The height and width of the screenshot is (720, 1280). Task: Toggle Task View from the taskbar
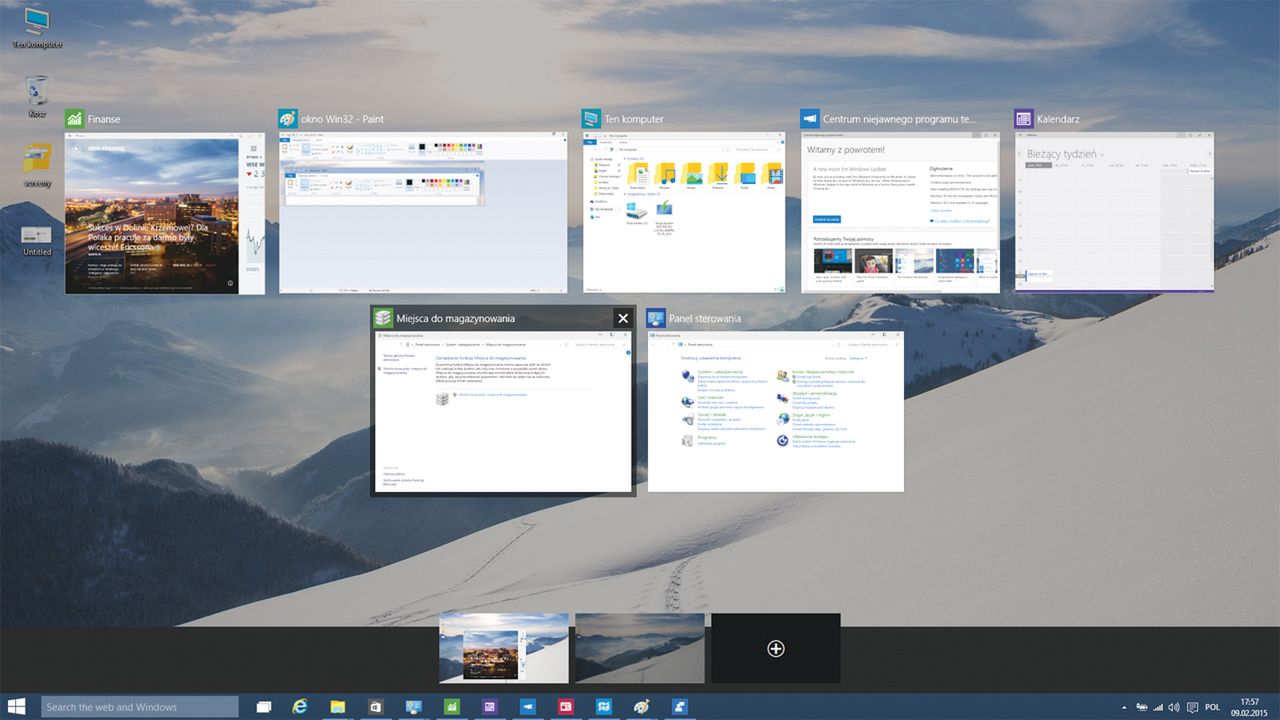(264, 707)
